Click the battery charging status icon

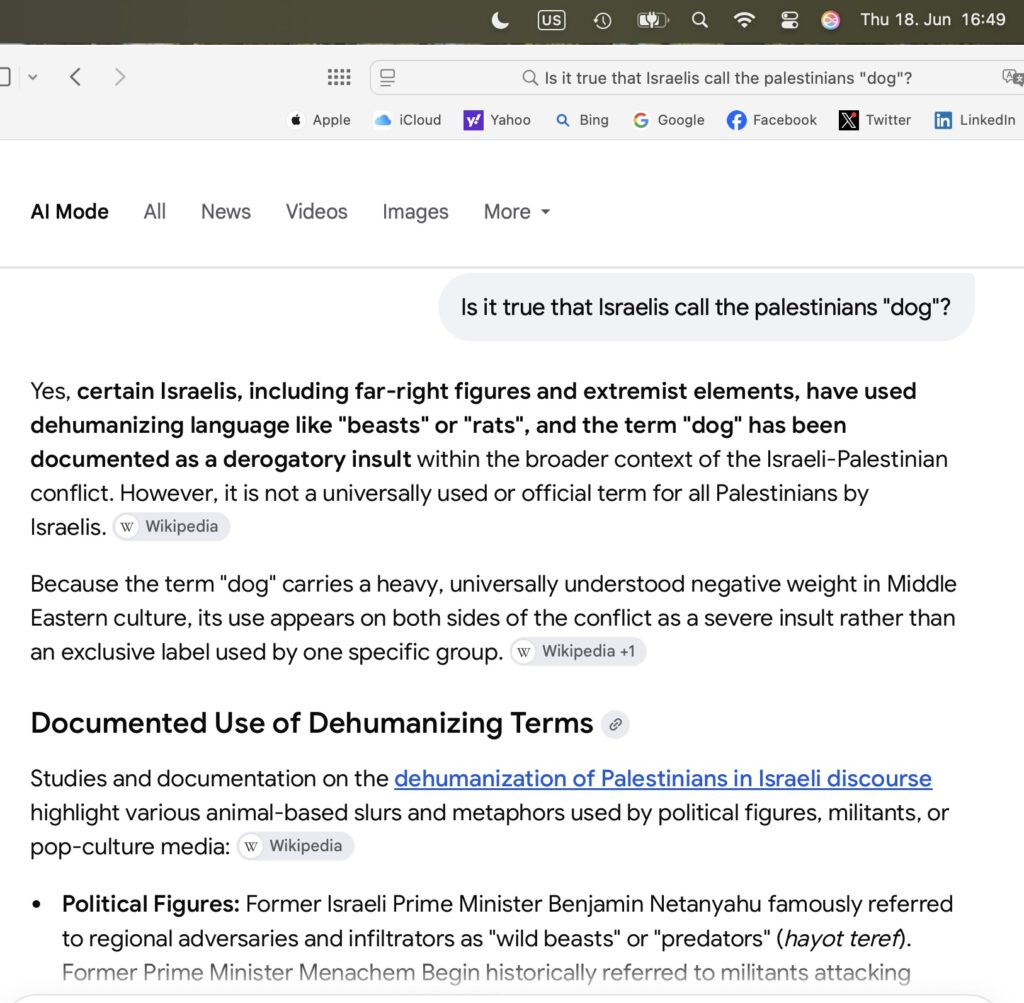(652, 20)
